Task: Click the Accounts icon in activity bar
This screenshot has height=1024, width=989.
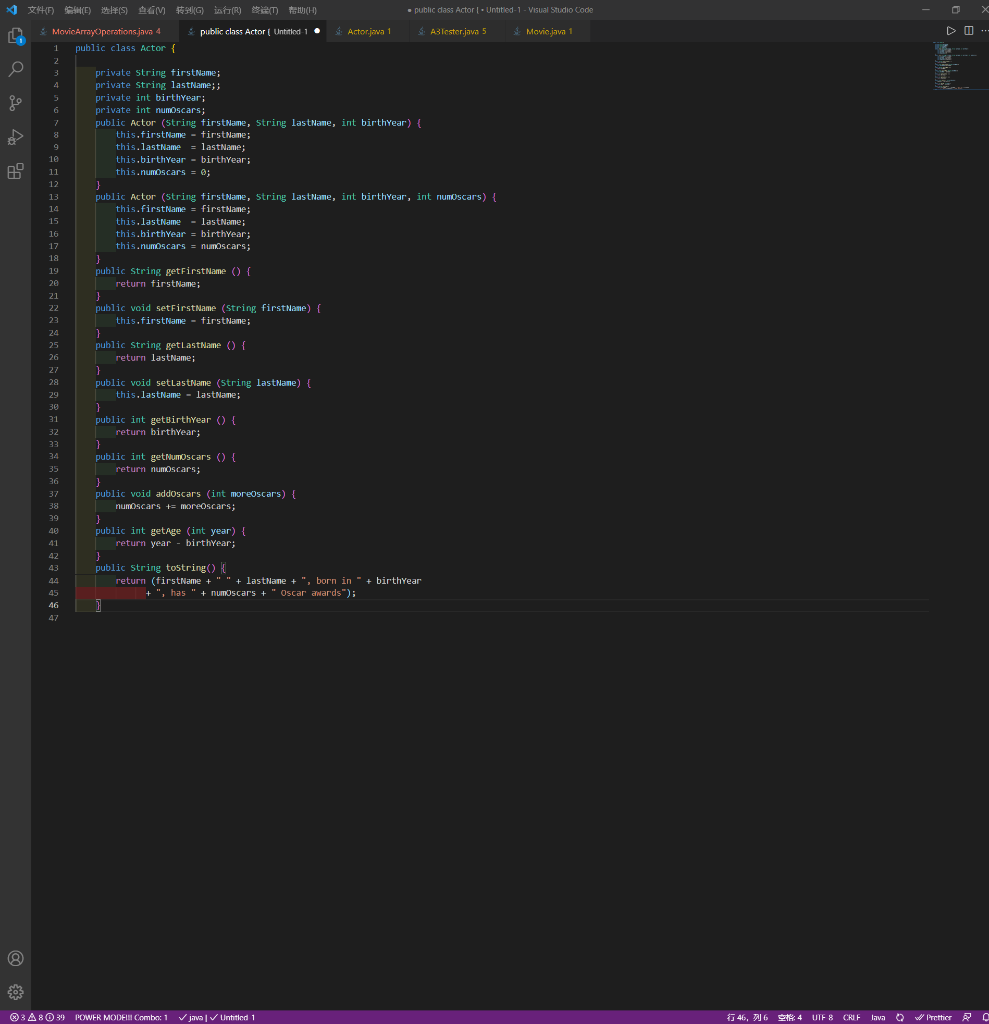Action: click(15, 958)
